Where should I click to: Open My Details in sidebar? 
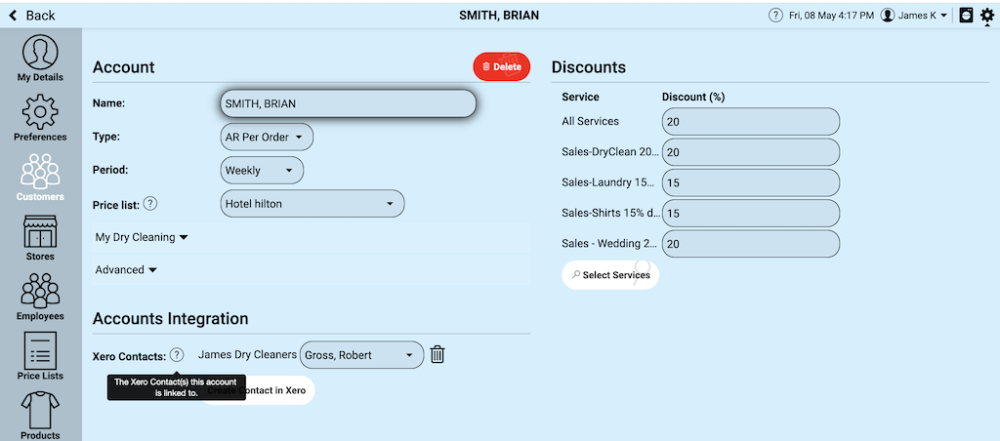click(40, 58)
